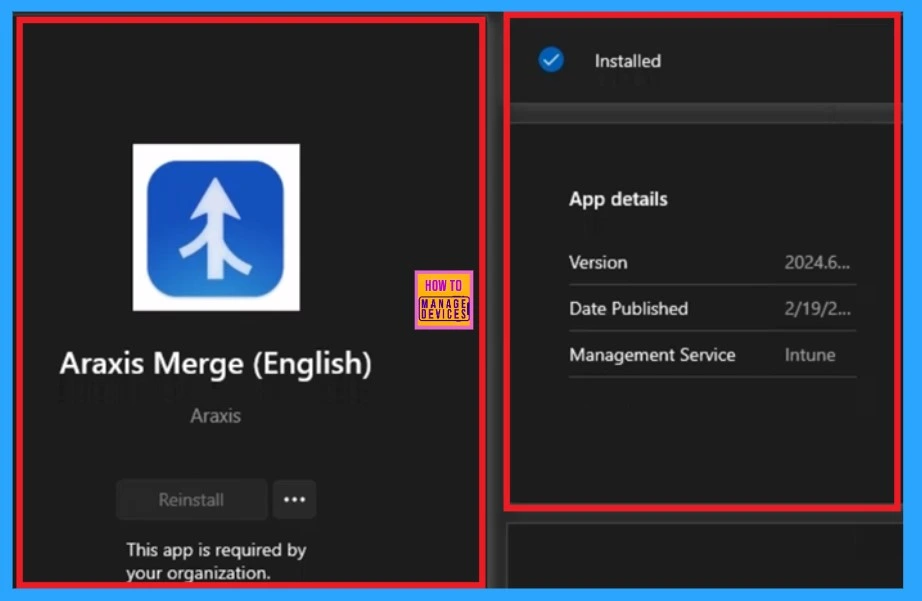Click the Araxis Merge app icon
The height and width of the screenshot is (601, 922).
tap(216, 227)
